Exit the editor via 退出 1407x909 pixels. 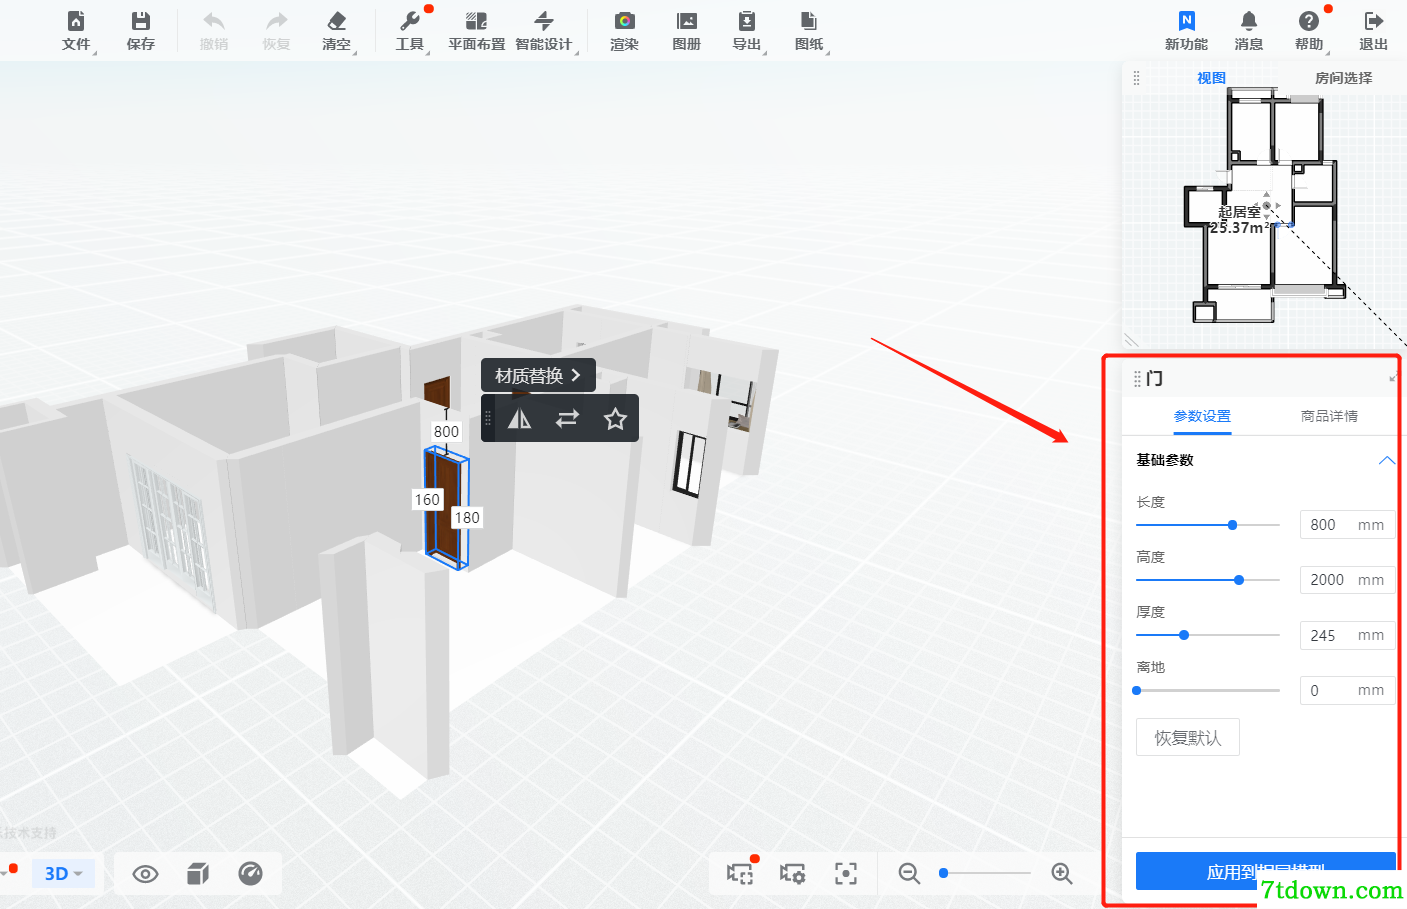pyautogui.click(x=1373, y=31)
